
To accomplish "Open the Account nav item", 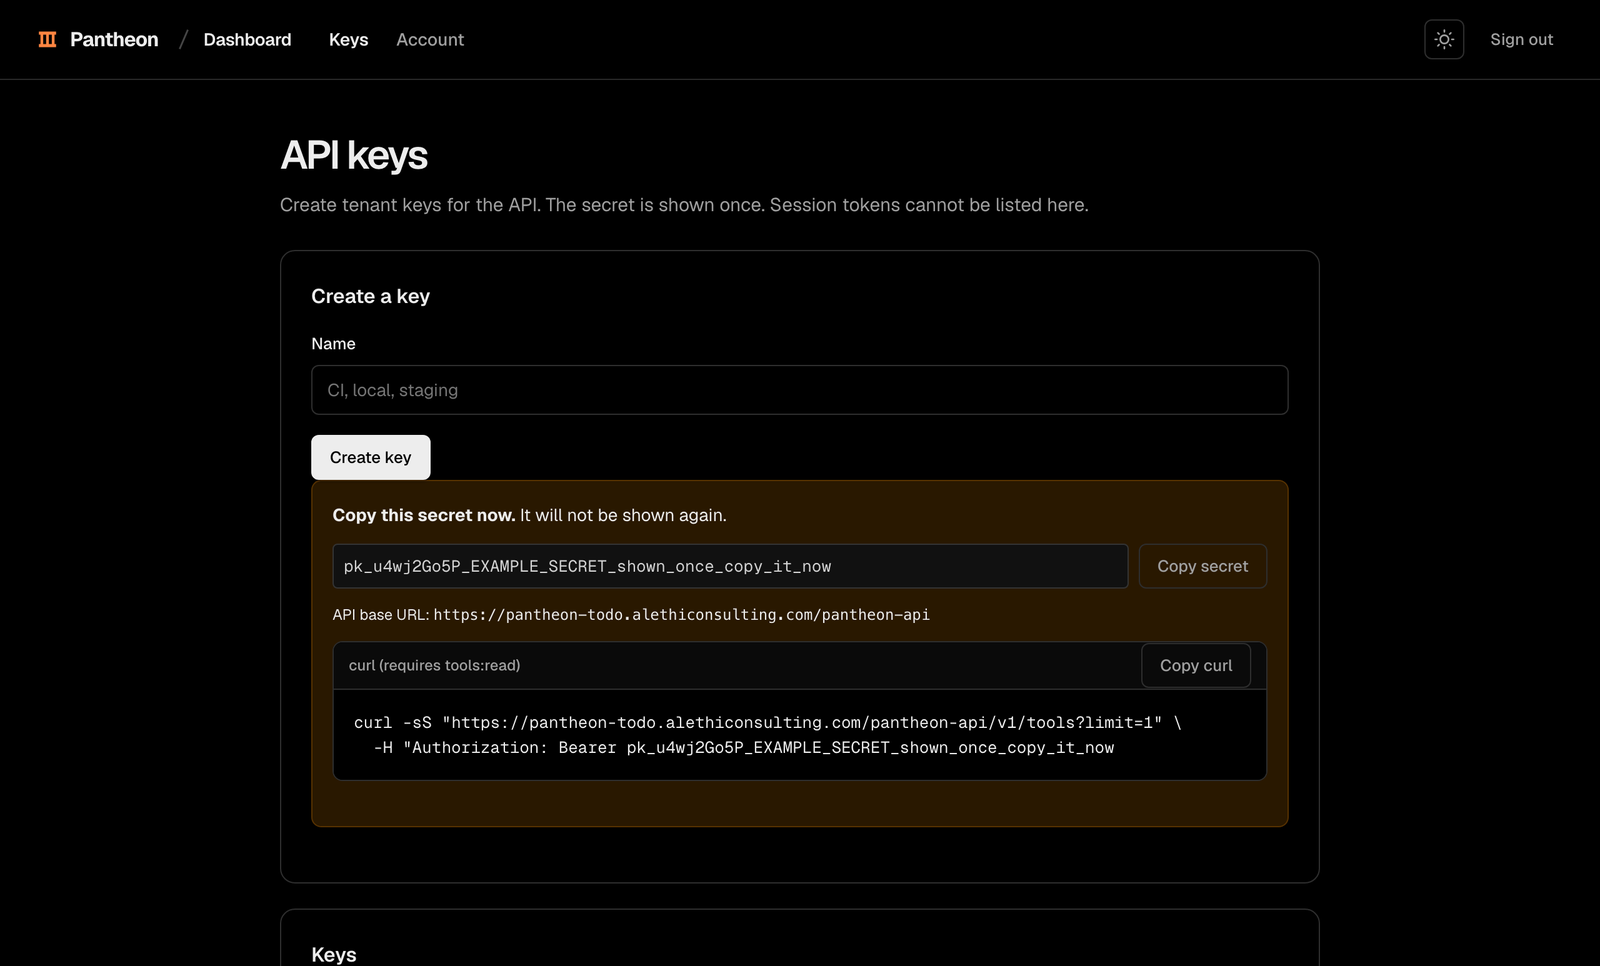I will (x=430, y=39).
